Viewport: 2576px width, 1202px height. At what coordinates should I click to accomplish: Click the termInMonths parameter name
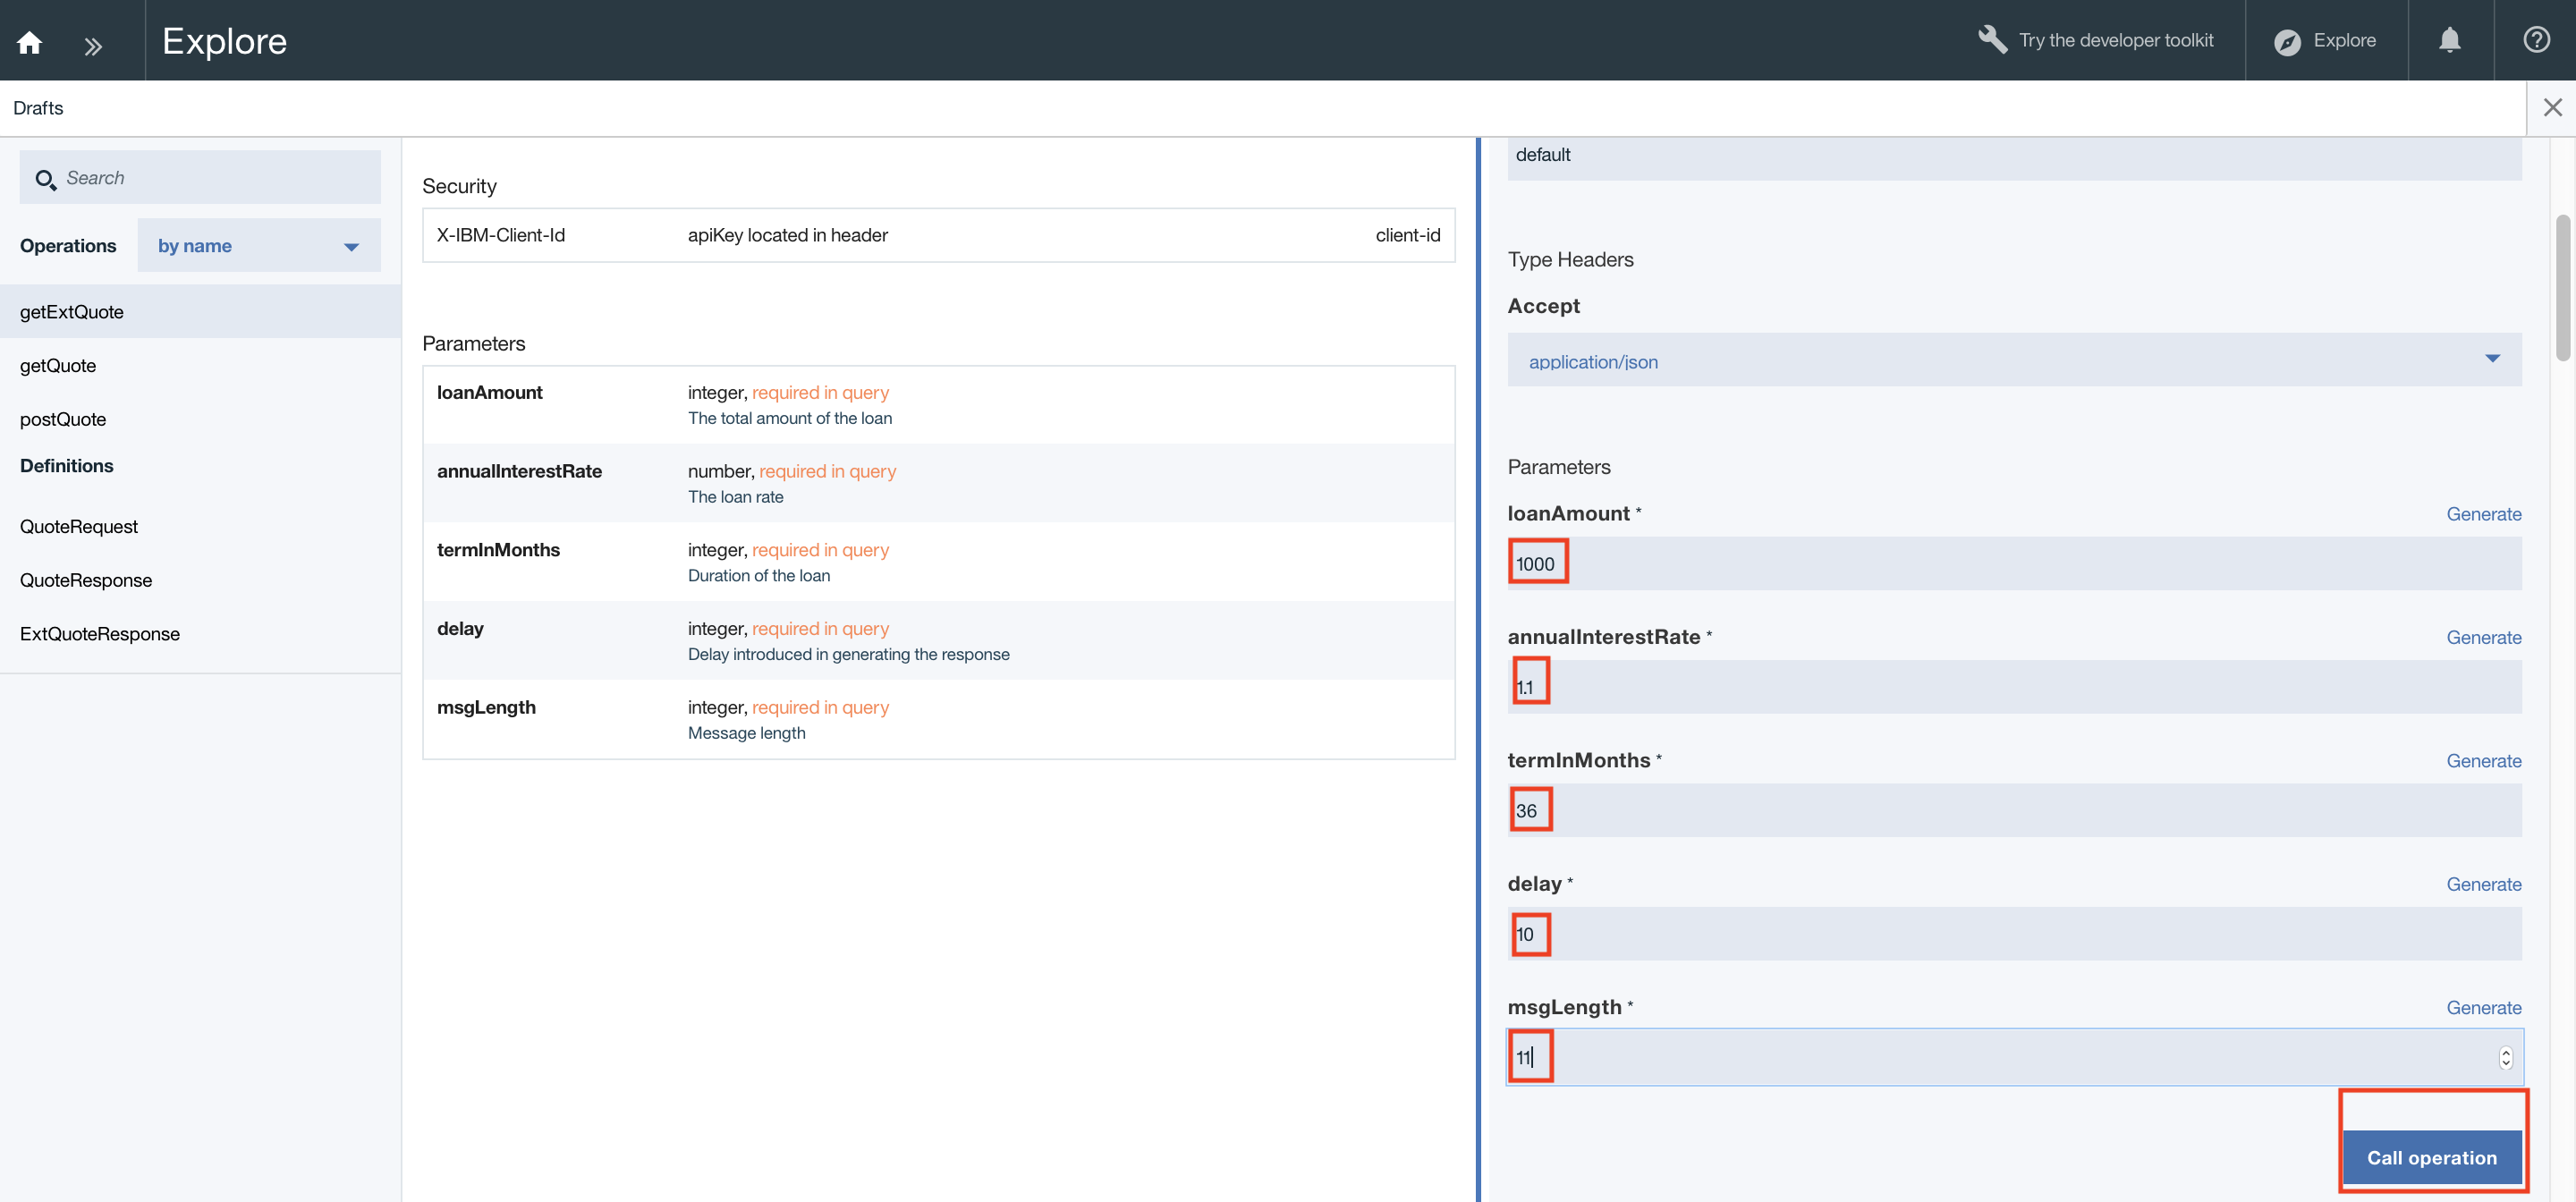pos(498,549)
